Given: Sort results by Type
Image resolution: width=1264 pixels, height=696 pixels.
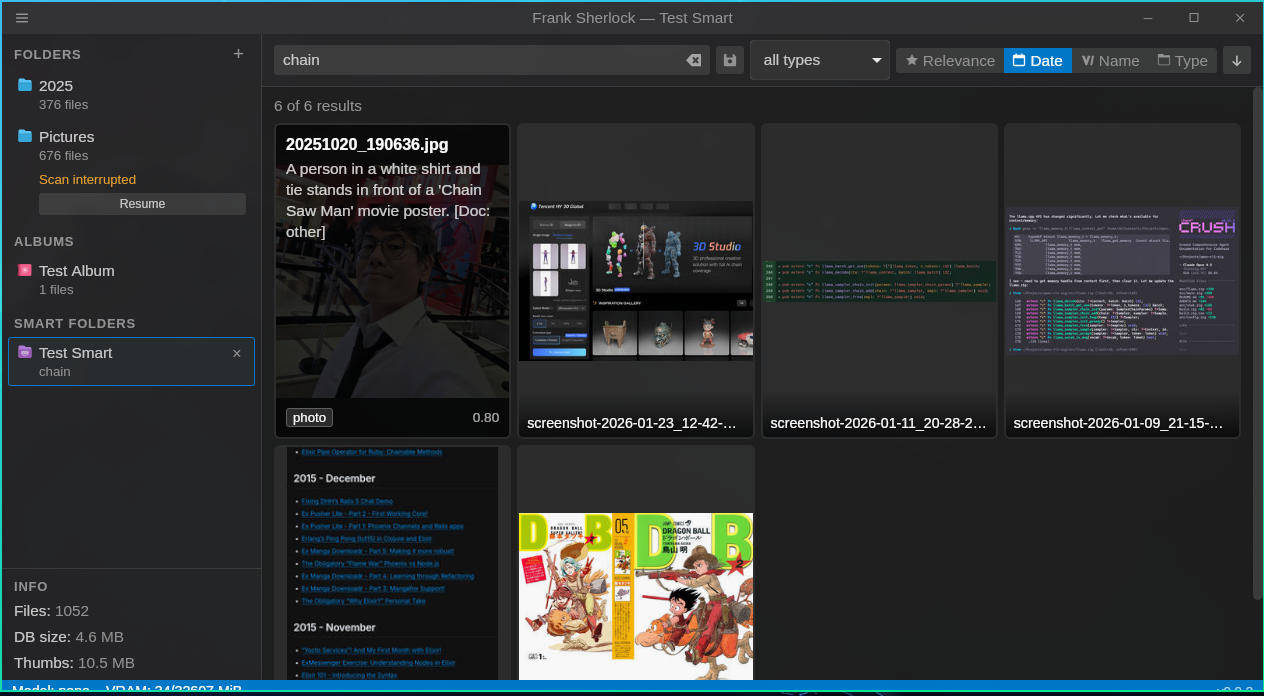Looking at the screenshot, I should [1182, 60].
